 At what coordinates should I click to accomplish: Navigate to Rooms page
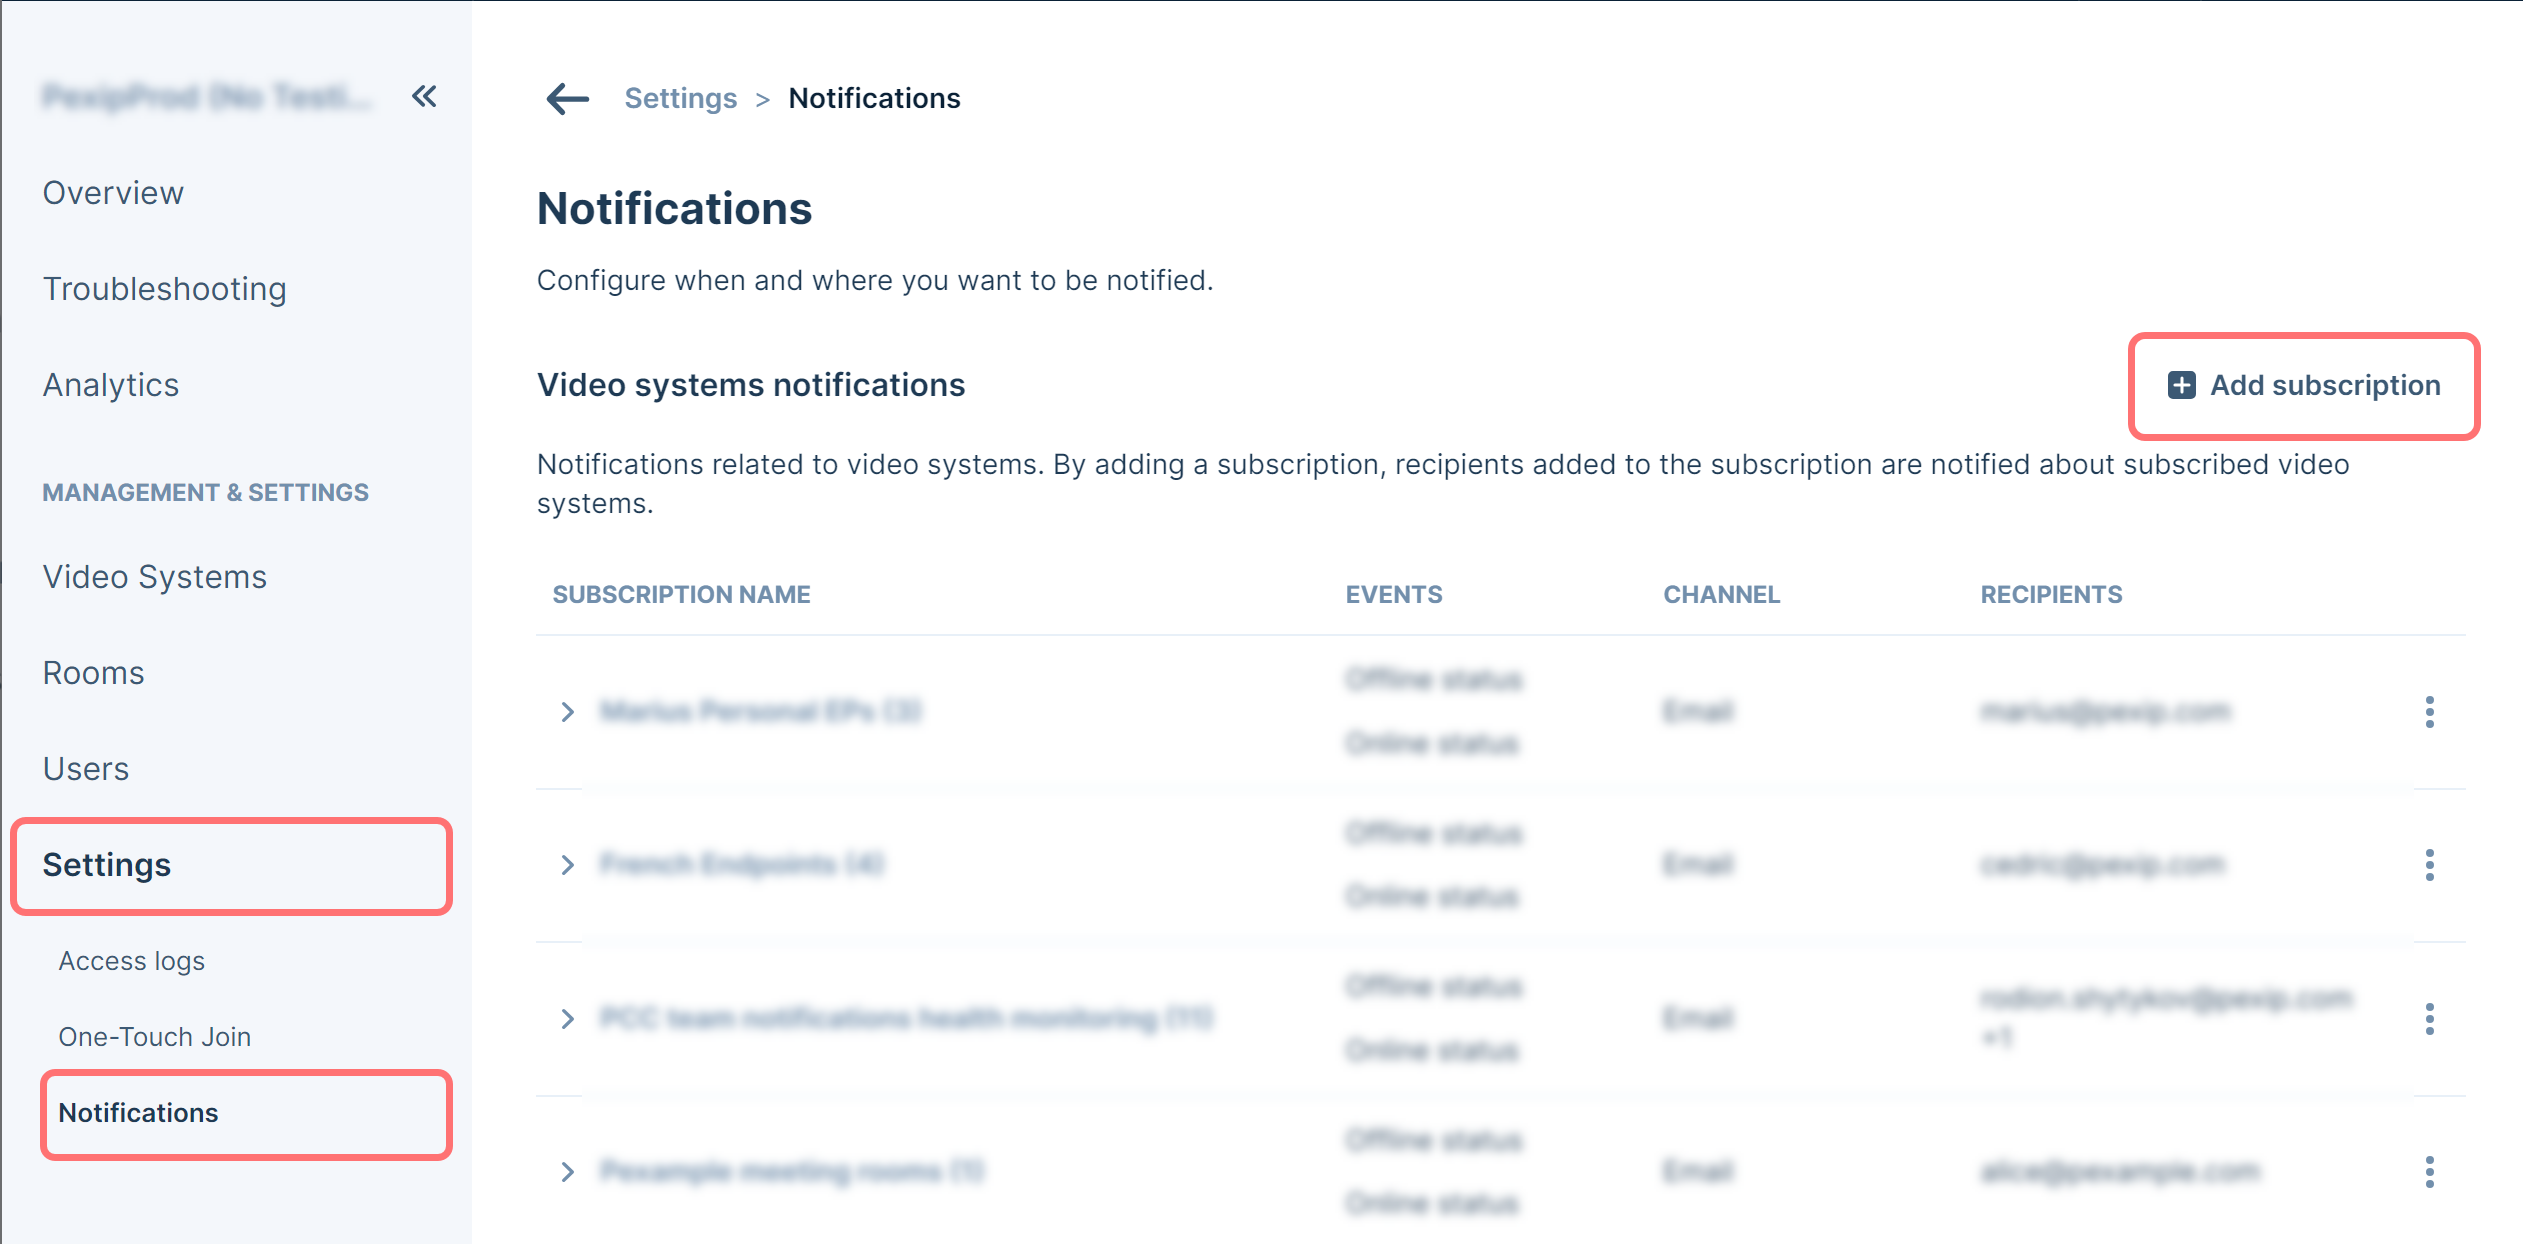tap(93, 673)
